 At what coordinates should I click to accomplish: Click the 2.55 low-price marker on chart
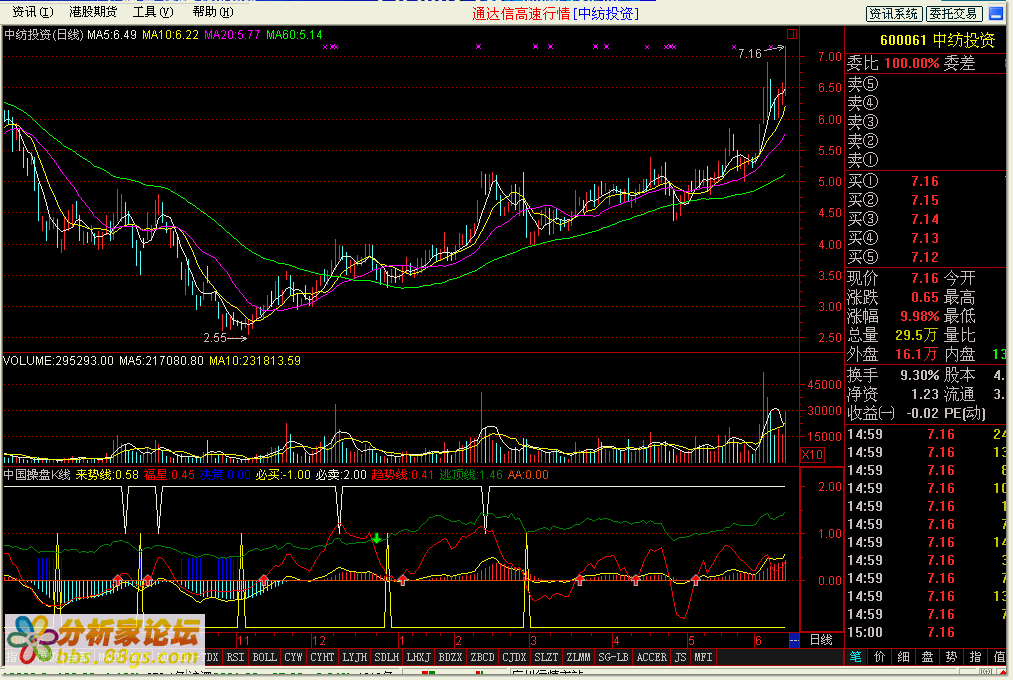pos(225,338)
